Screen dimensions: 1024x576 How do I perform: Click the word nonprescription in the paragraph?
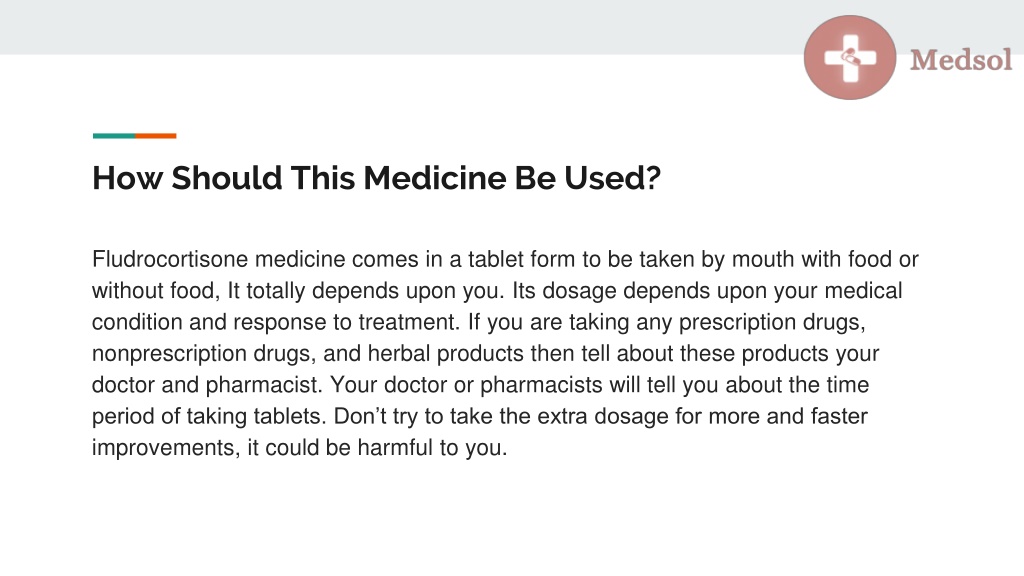point(169,353)
